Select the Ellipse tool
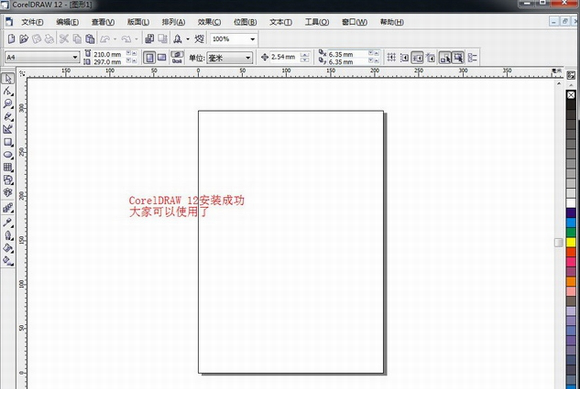 point(8,155)
